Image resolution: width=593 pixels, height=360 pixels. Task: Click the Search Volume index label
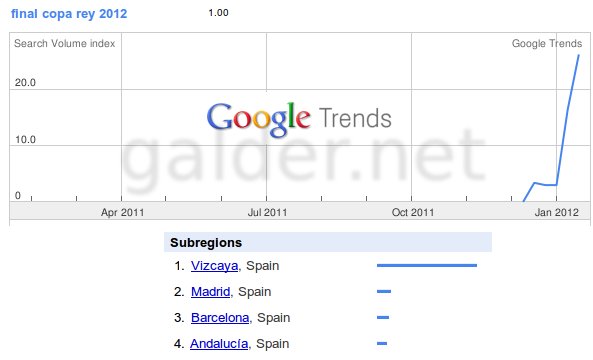[65, 43]
